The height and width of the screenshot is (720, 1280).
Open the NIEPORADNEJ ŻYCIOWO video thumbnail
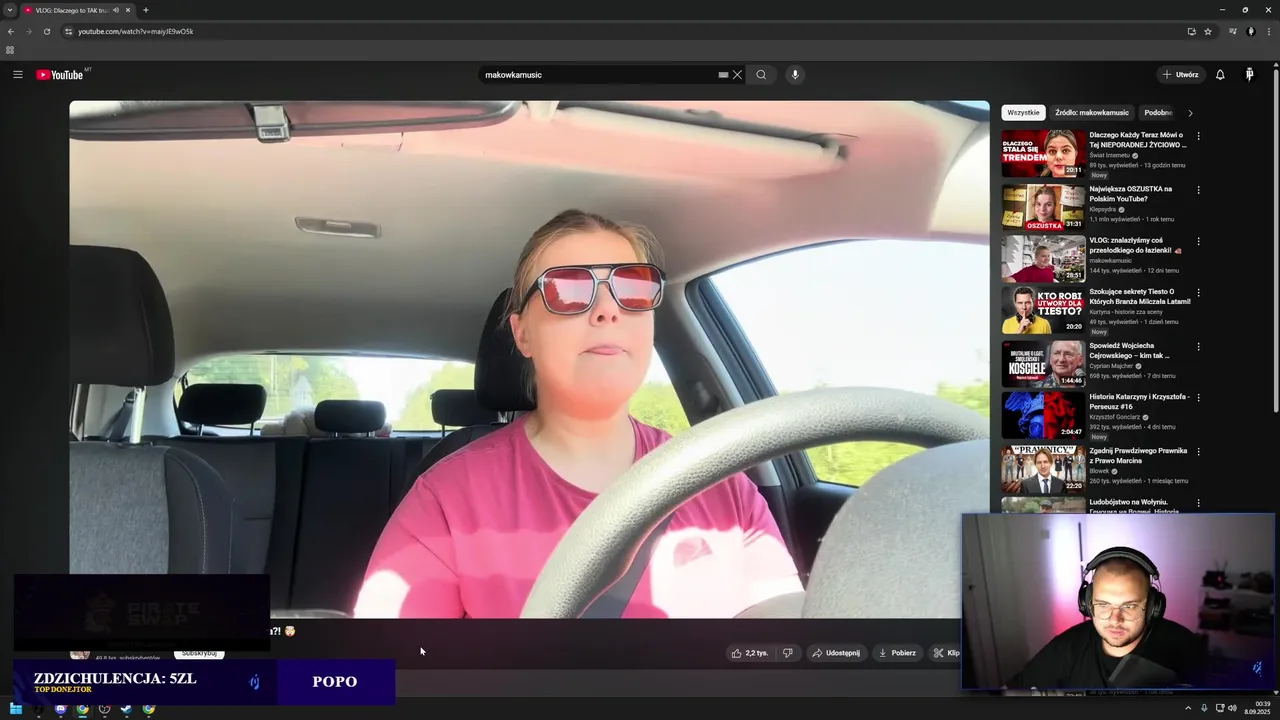1043,153
